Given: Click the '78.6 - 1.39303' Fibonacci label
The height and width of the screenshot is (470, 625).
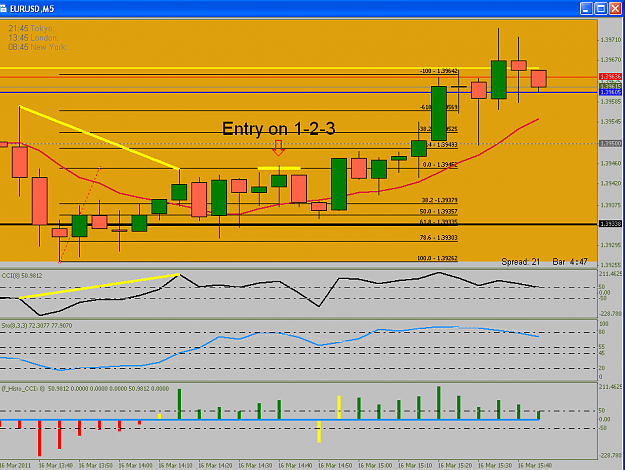Looking at the screenshot, I should pyautogui.click(x=438, y=238).
